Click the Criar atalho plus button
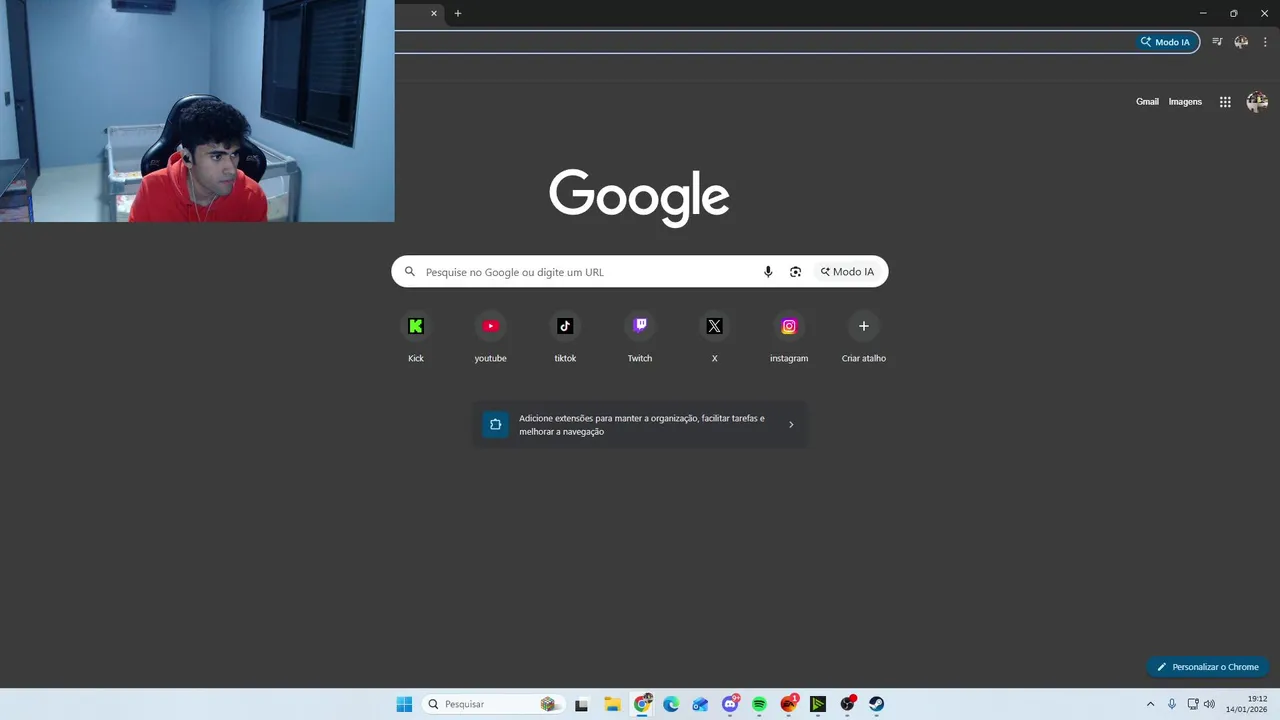This screenshot has width=1280, height=720. 864,326
